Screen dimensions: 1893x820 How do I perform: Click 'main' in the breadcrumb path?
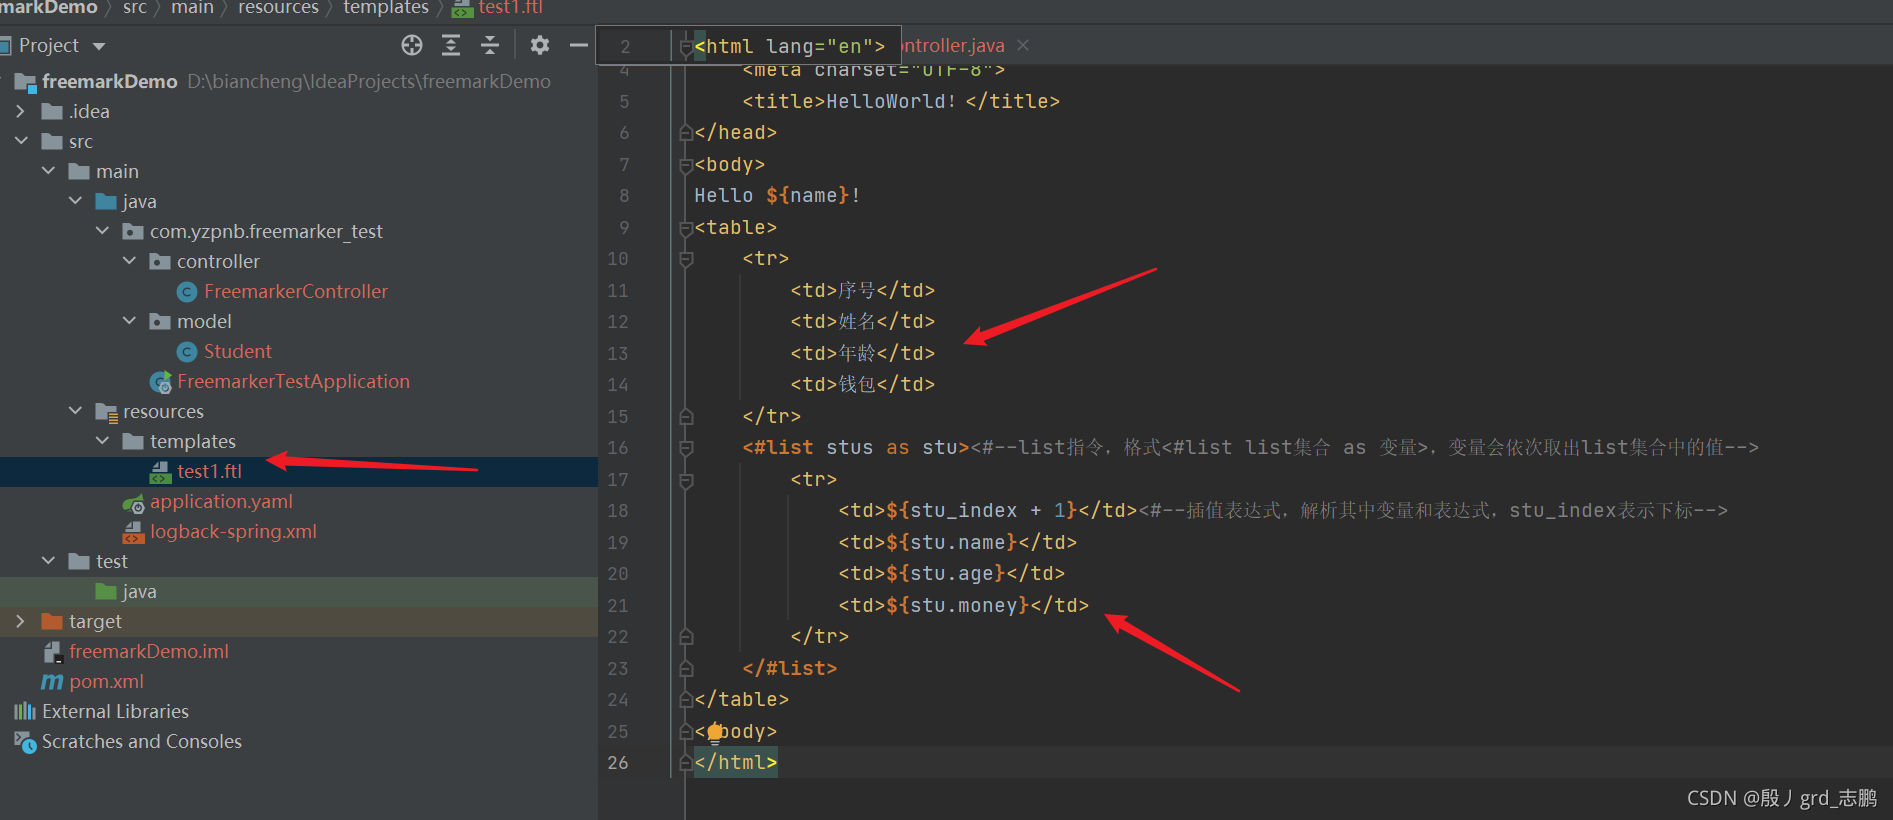point(193,8)
